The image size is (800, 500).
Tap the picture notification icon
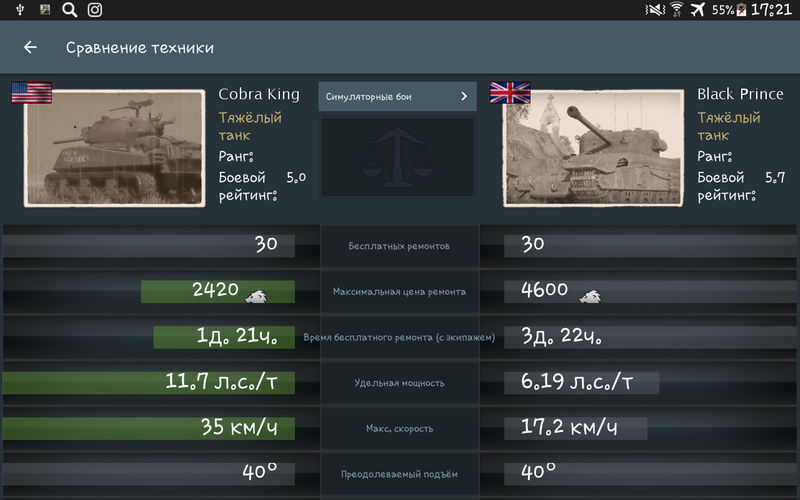pyautogui.click(x=45, y=9)
